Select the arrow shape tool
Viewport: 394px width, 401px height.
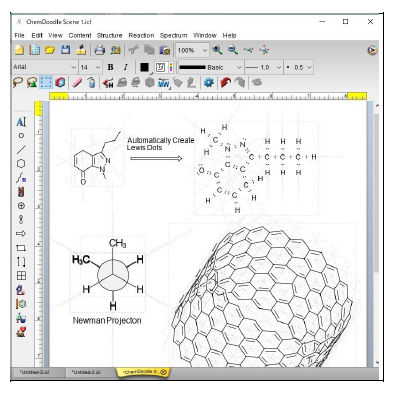click(x=21, y=234)
